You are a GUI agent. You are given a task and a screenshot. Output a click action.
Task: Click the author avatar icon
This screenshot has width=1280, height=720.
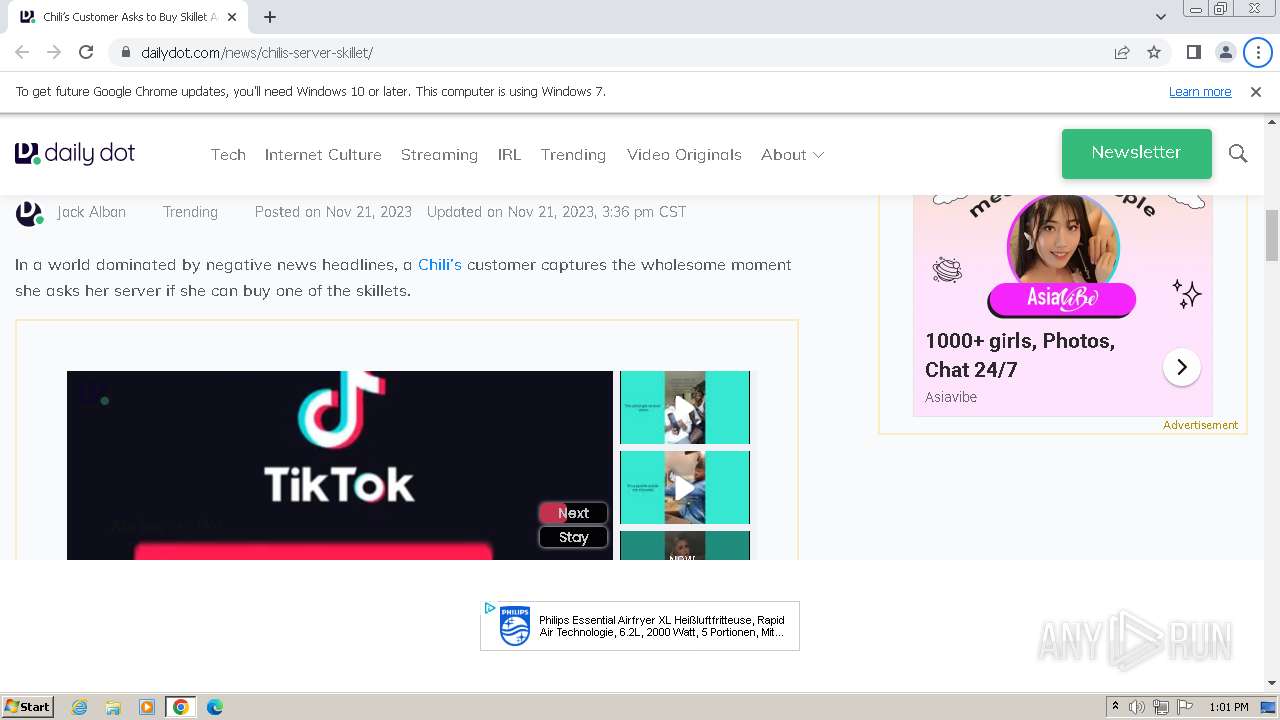click(x=29, y=213)
